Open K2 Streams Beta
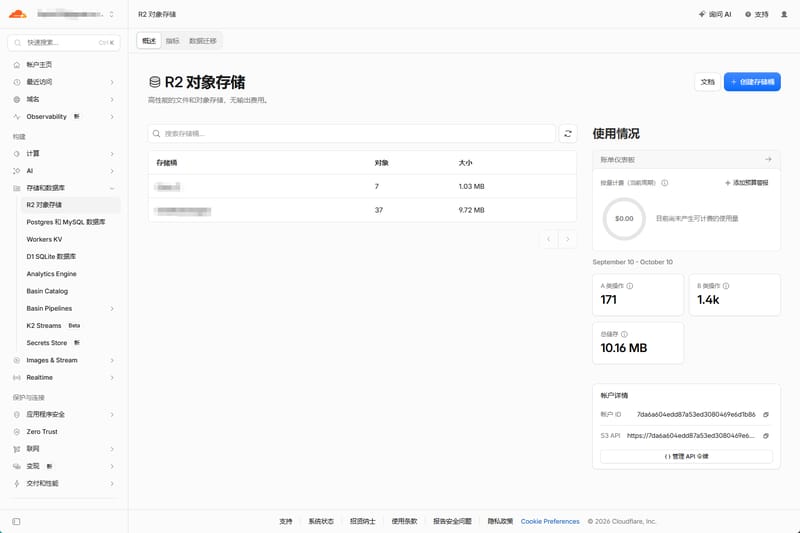 53,325
